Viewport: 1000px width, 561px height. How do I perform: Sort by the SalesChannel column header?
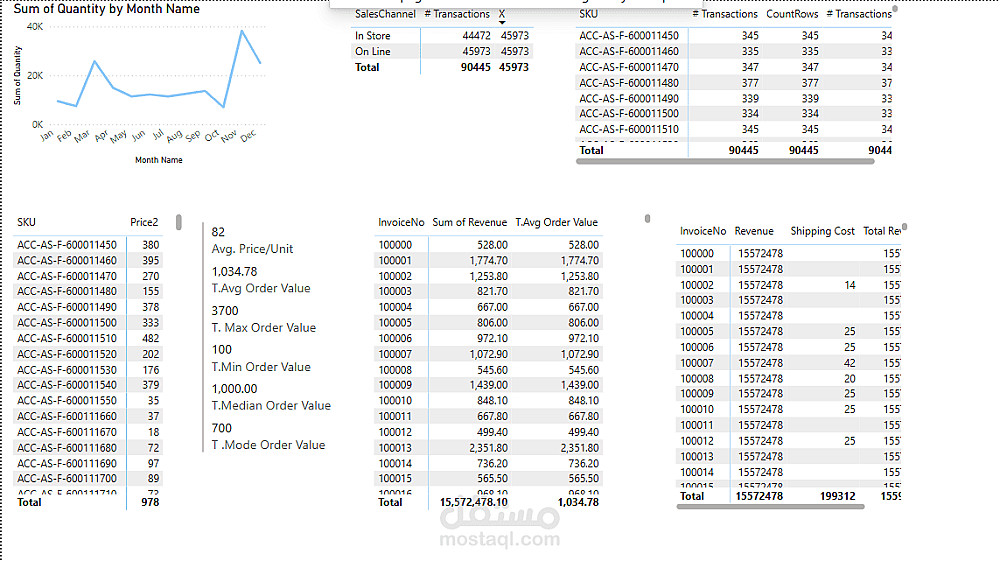(x=385, y=14)
